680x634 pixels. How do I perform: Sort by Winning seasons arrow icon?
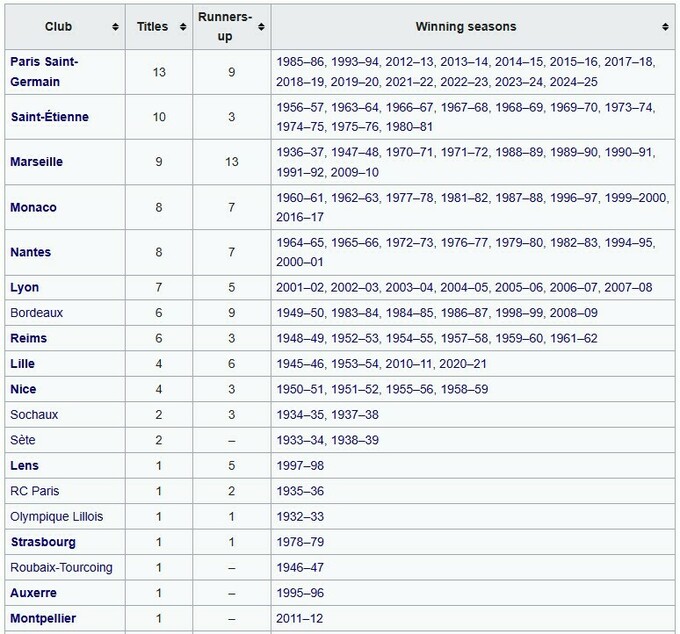[x=665, y=27]
